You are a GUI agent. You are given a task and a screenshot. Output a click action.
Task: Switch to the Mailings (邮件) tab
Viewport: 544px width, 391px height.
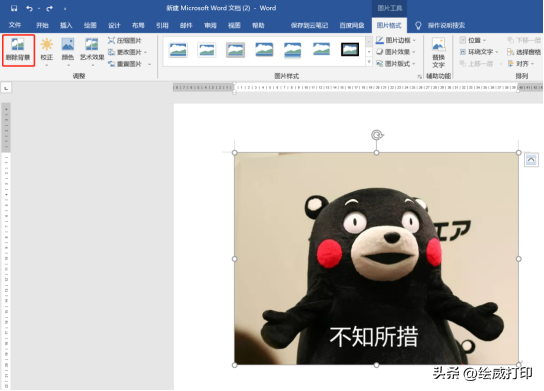tap(186, 25)
